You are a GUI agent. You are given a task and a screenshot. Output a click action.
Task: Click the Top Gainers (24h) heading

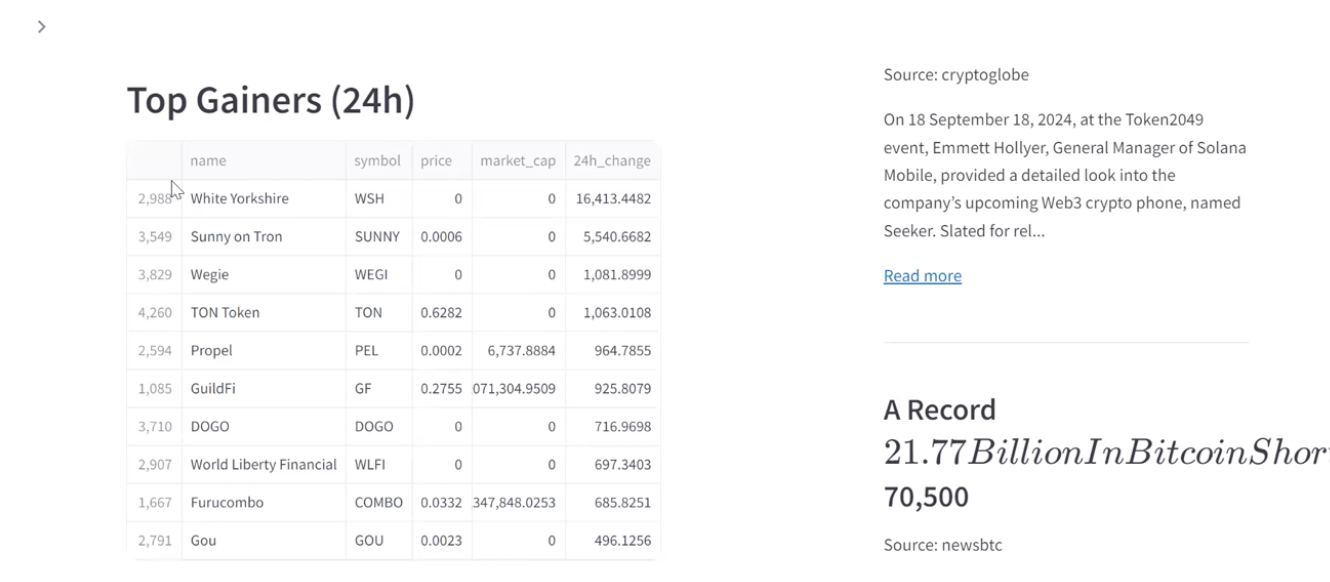pos(270,101)
